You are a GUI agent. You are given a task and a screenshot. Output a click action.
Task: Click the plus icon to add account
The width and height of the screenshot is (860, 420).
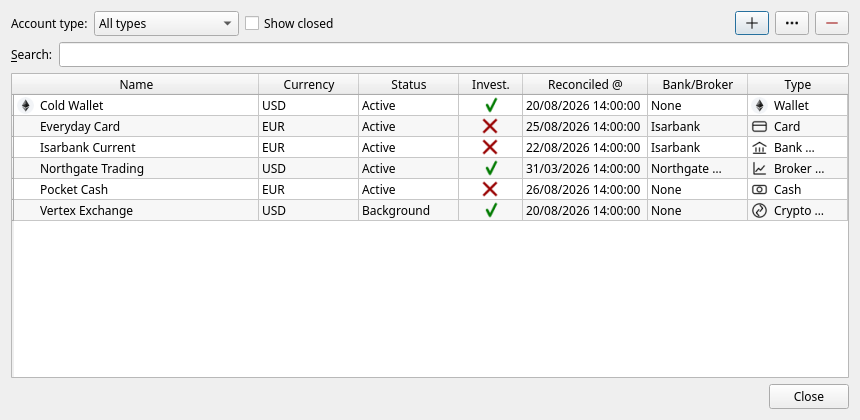point(751,23)
